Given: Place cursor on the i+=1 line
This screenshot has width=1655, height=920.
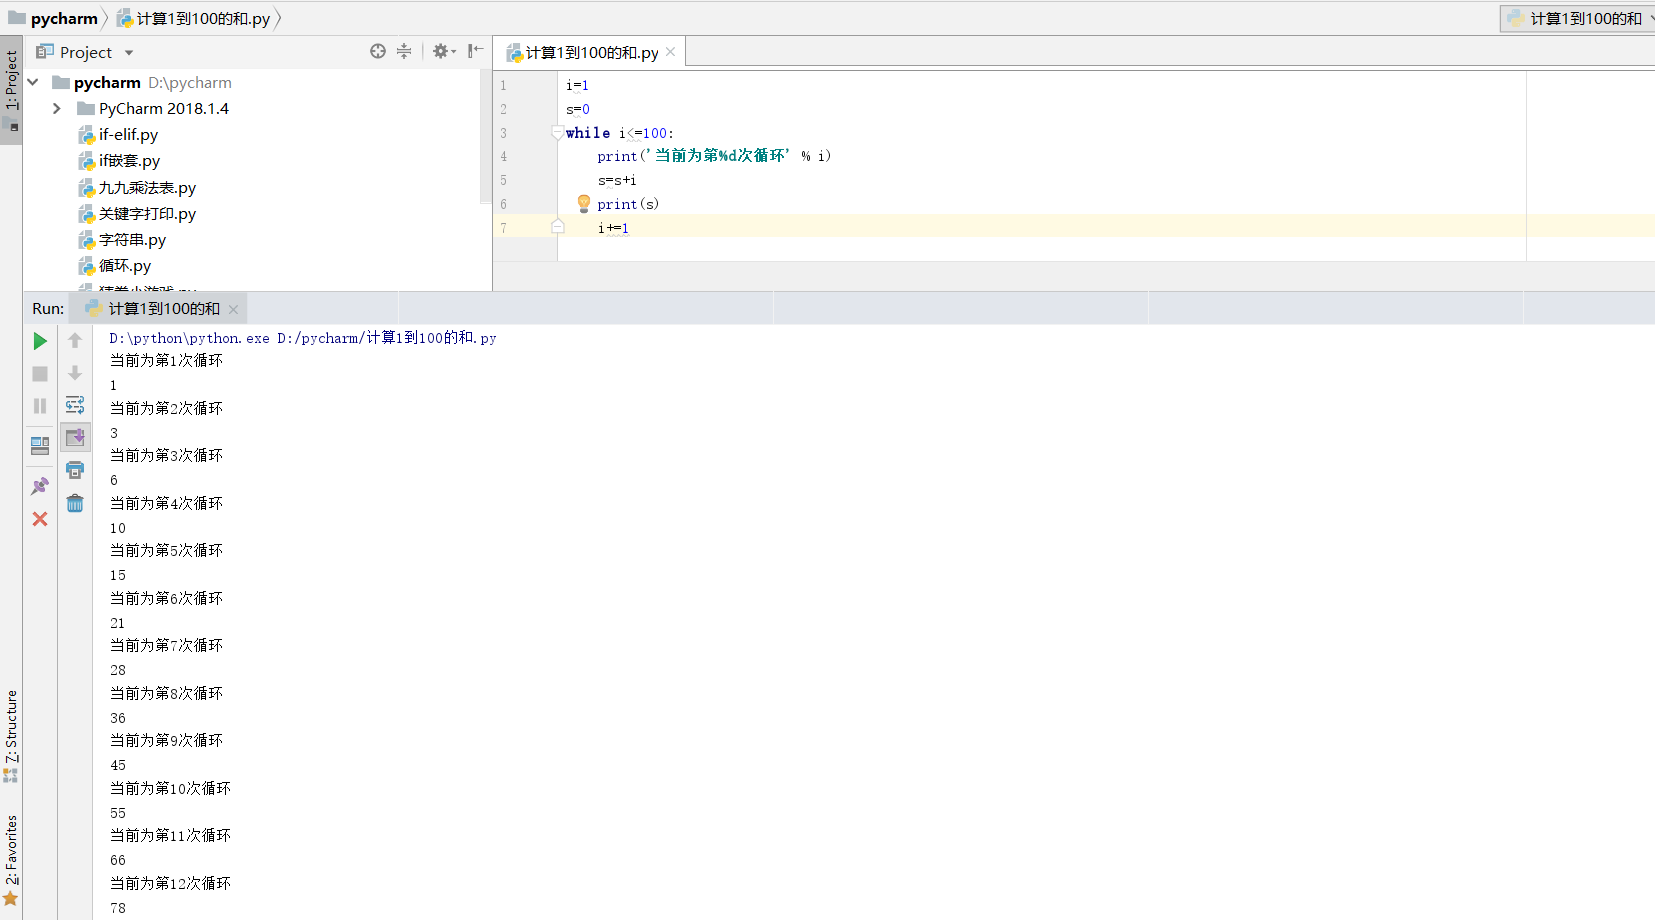Looking at the screenshot, I should (x=613, y=228).
